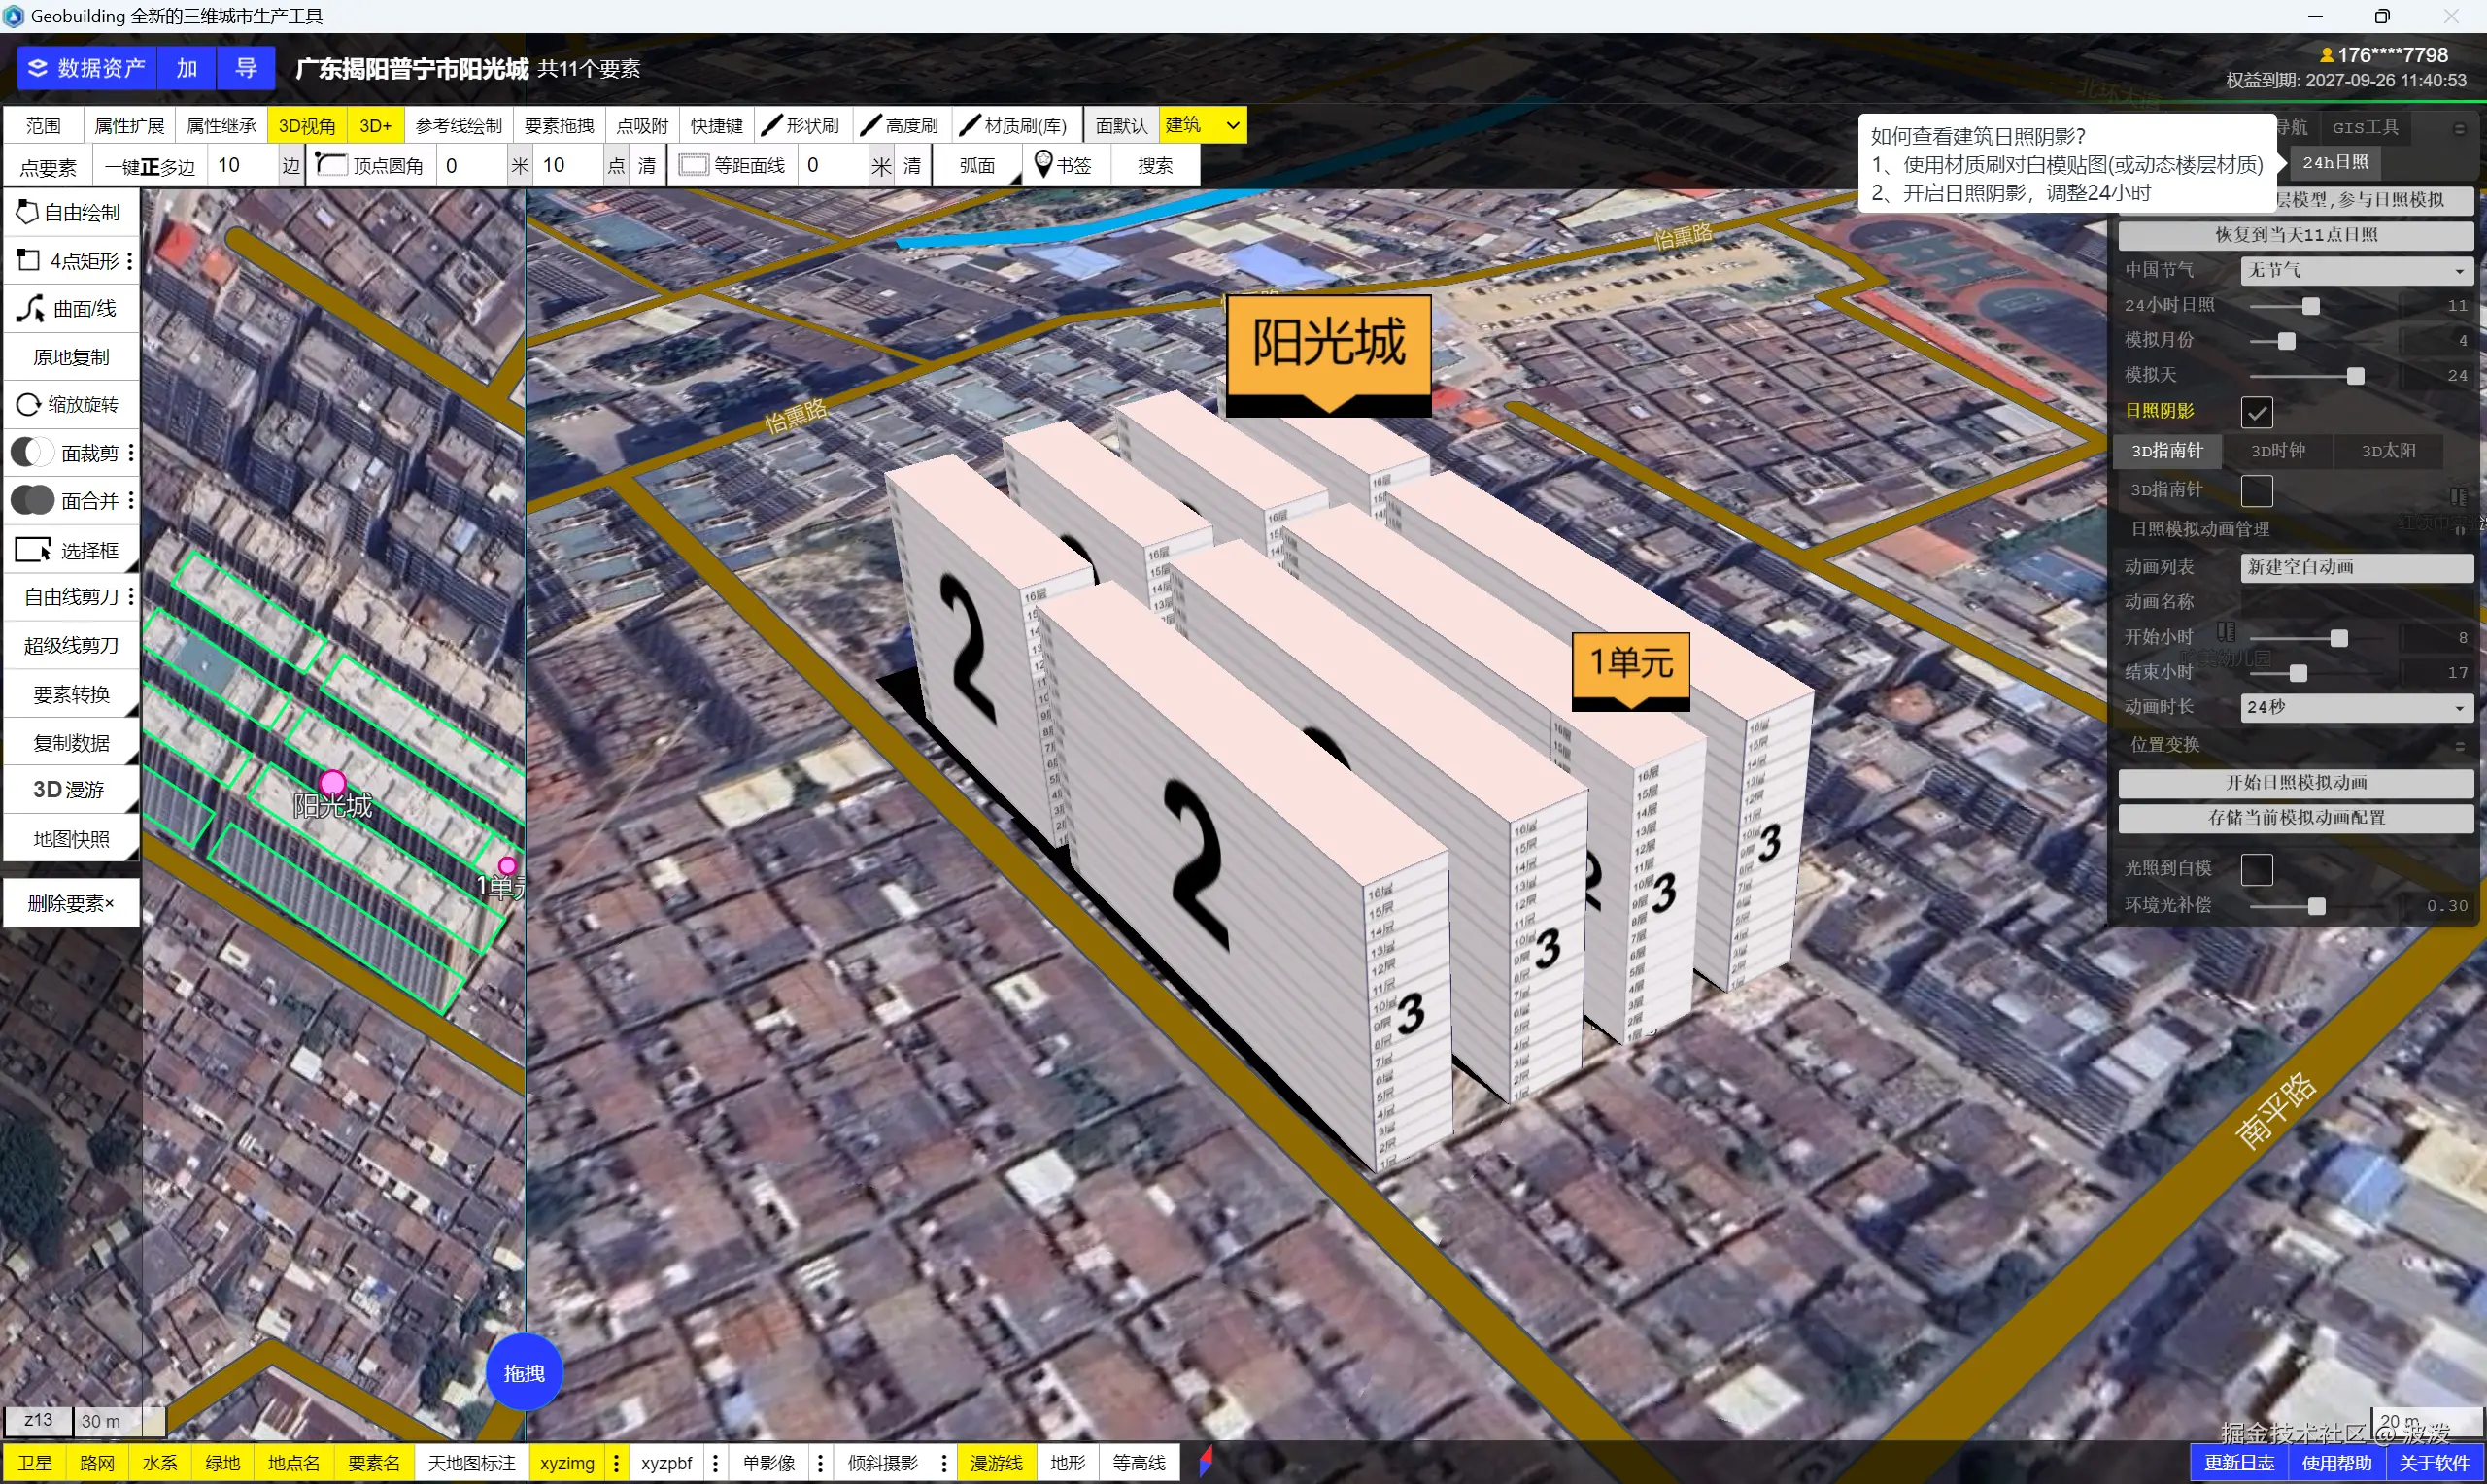Click 开始日照模拟动画 button
The image size is (2487, 1484).
(x=2295, y=782)
